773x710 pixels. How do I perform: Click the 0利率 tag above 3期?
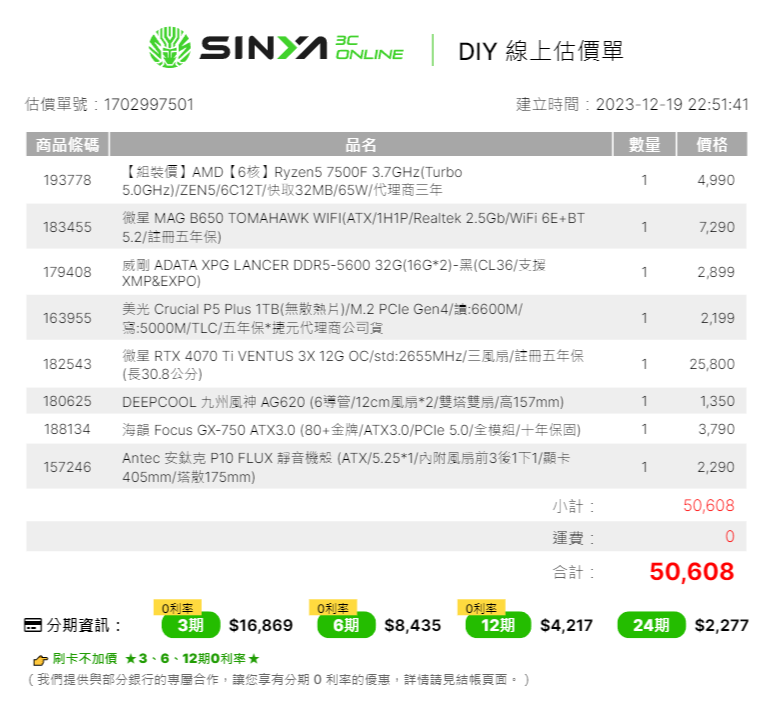coord(177,607)
